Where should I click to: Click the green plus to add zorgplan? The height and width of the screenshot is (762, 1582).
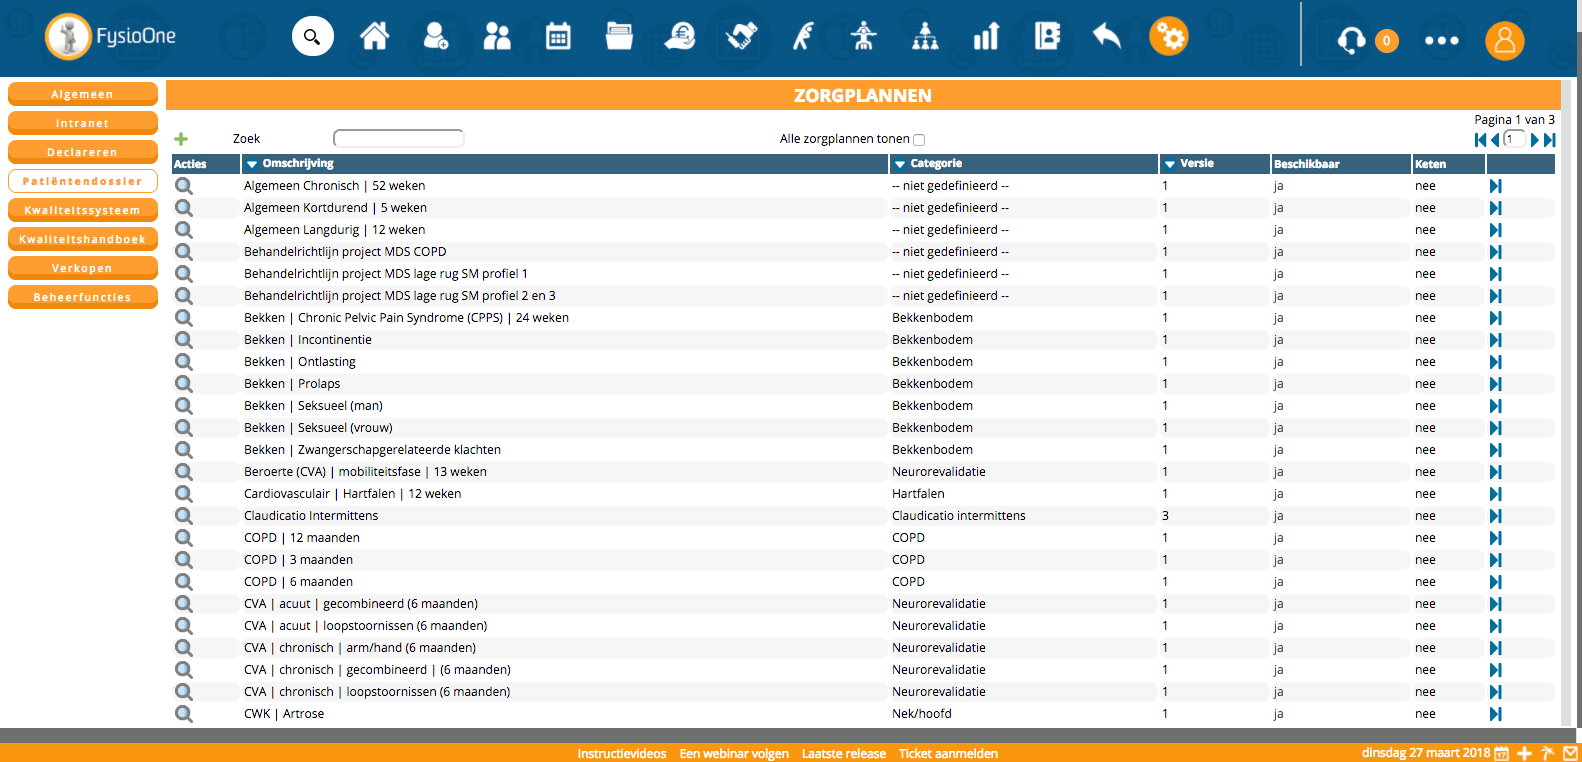pyautogui.click(x=181, y=139)
